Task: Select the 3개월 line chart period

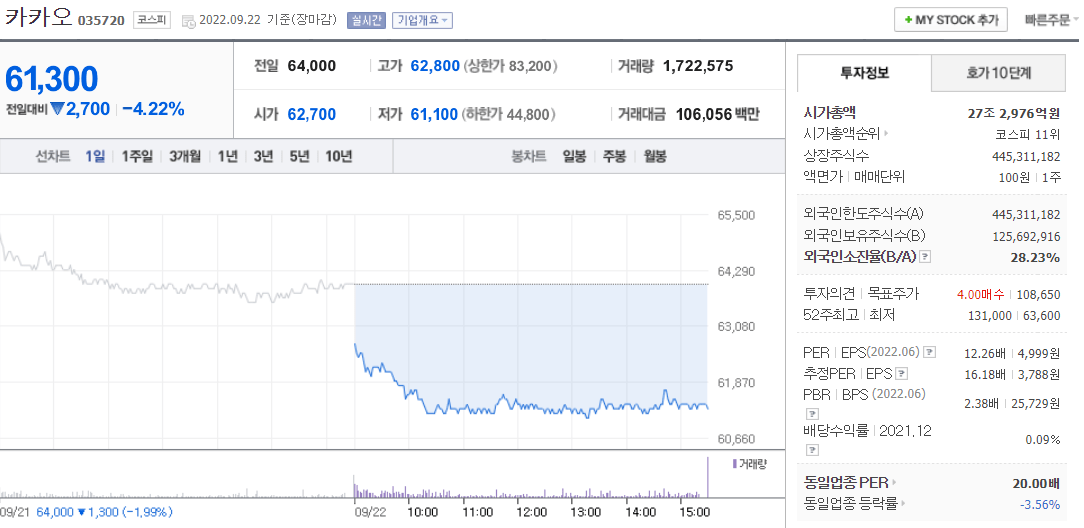Action: [x=185, y=156]
